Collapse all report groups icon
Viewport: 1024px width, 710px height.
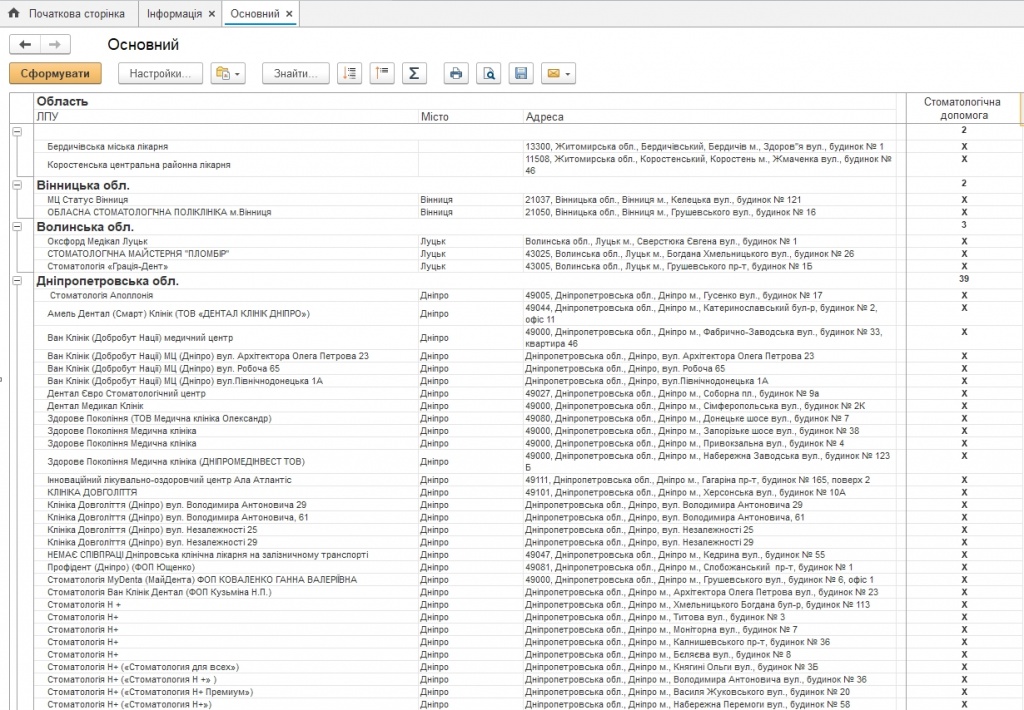[381, 73]
